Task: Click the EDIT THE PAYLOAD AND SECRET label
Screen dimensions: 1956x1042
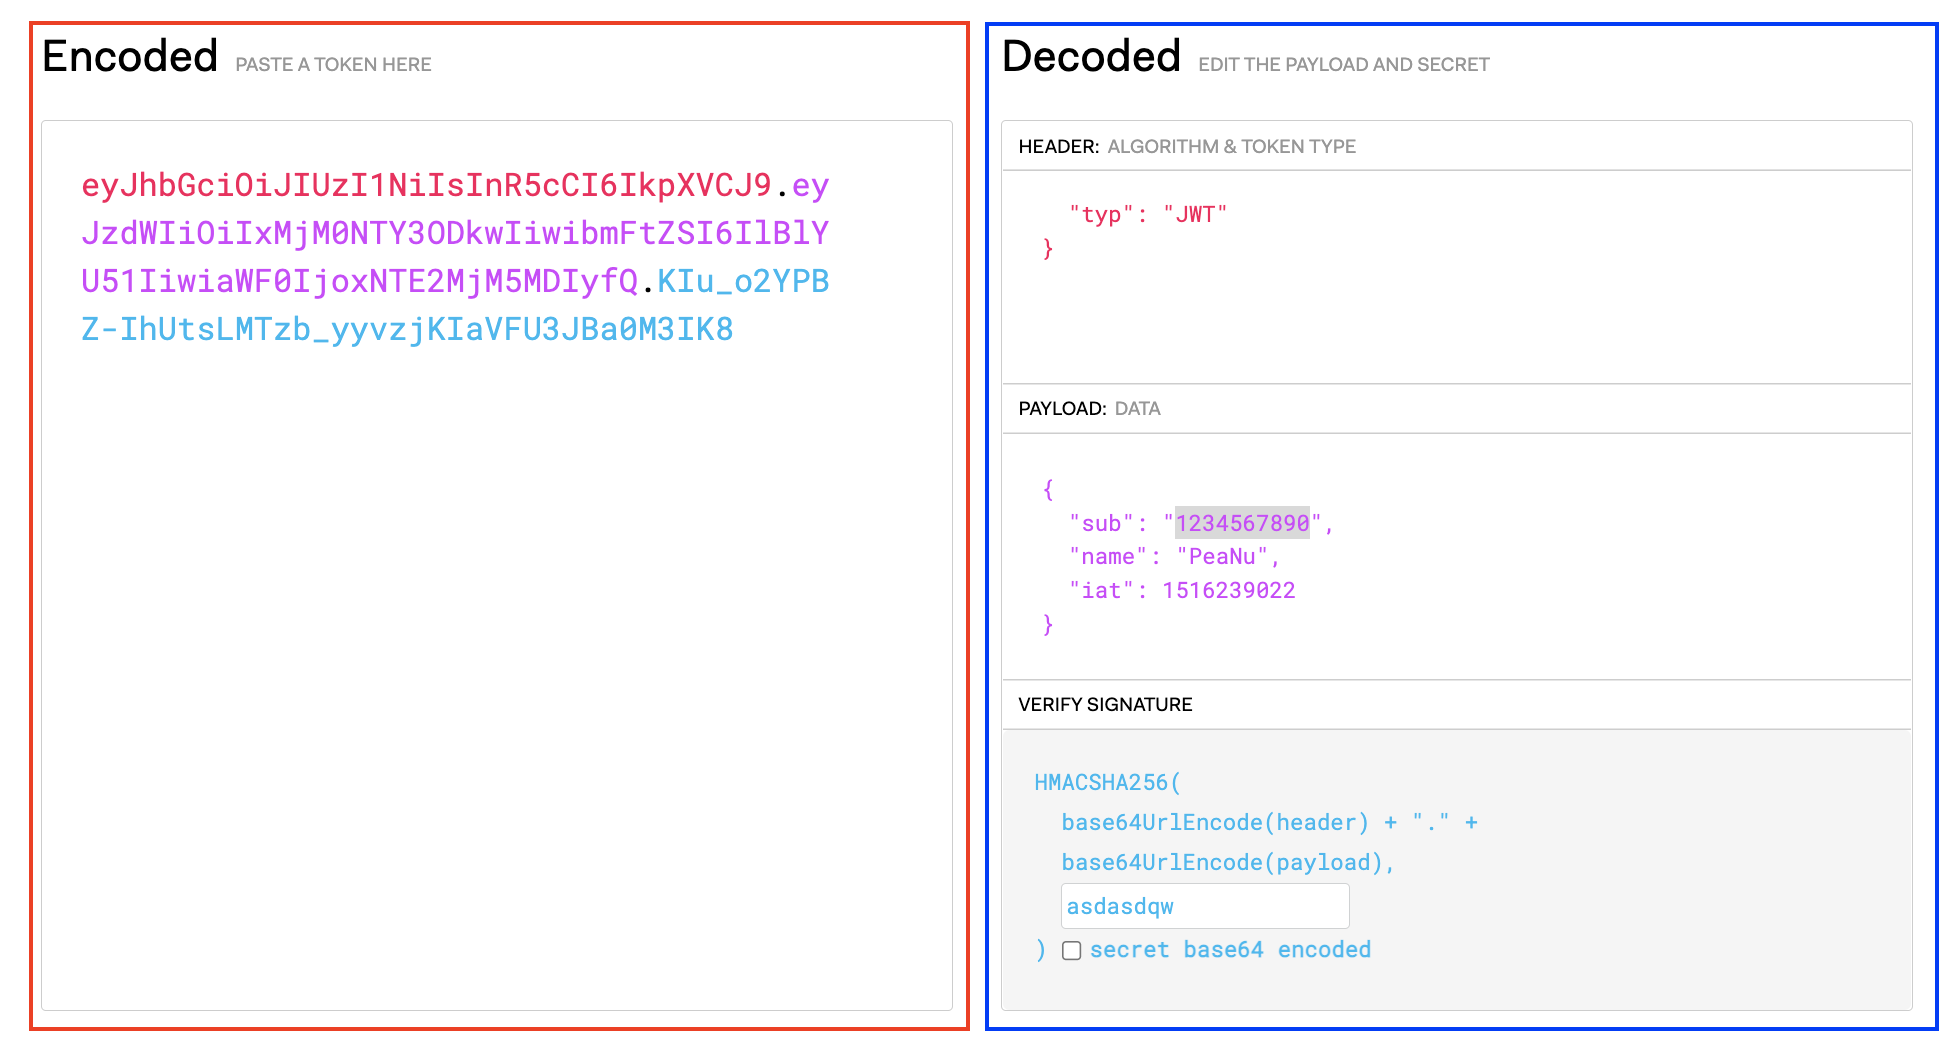Action: 1343,64
